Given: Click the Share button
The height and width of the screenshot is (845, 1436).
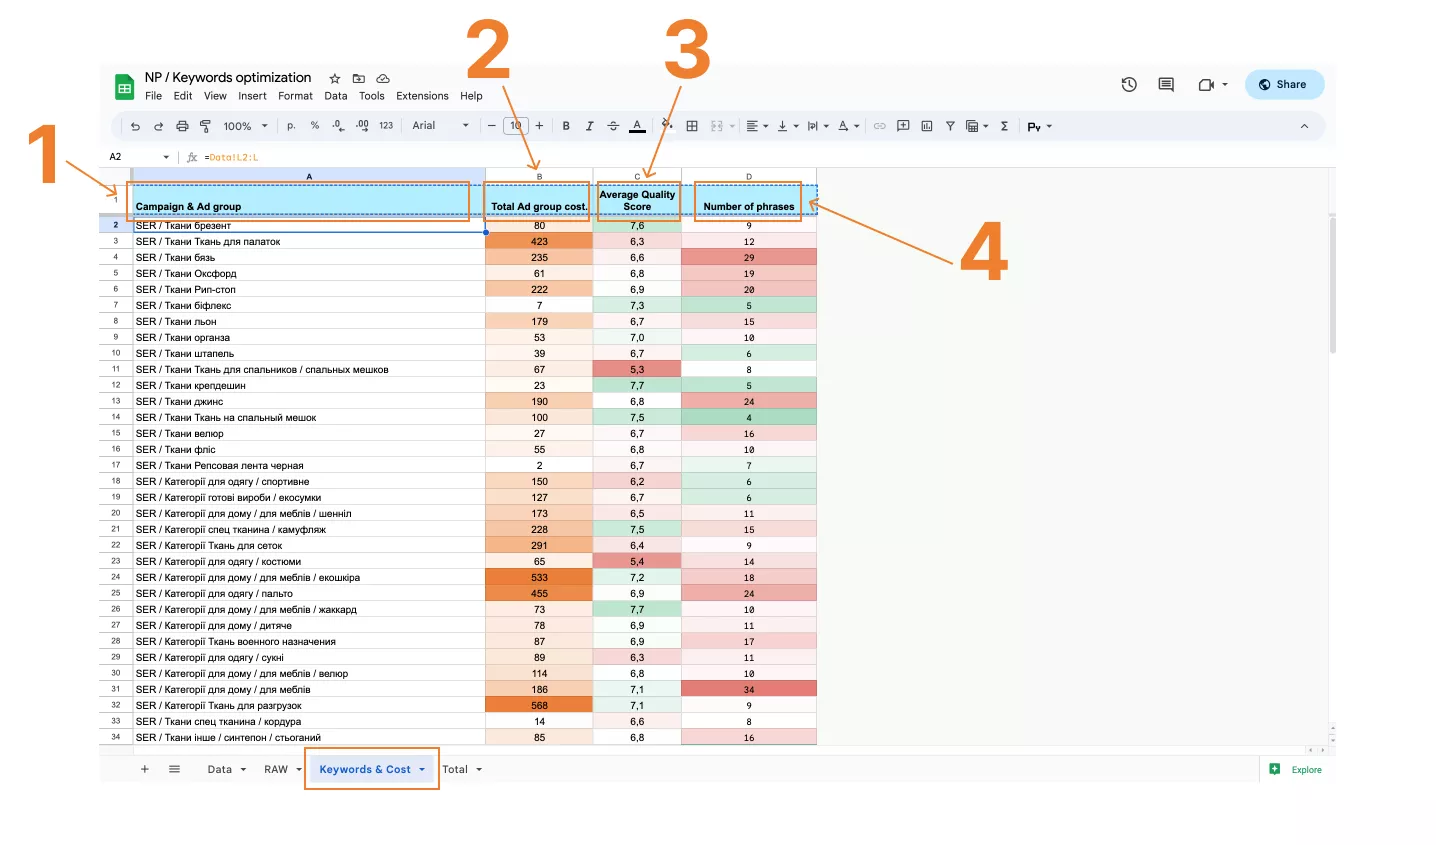Looking at the screenshot, I should click(x=1284, y=85).
